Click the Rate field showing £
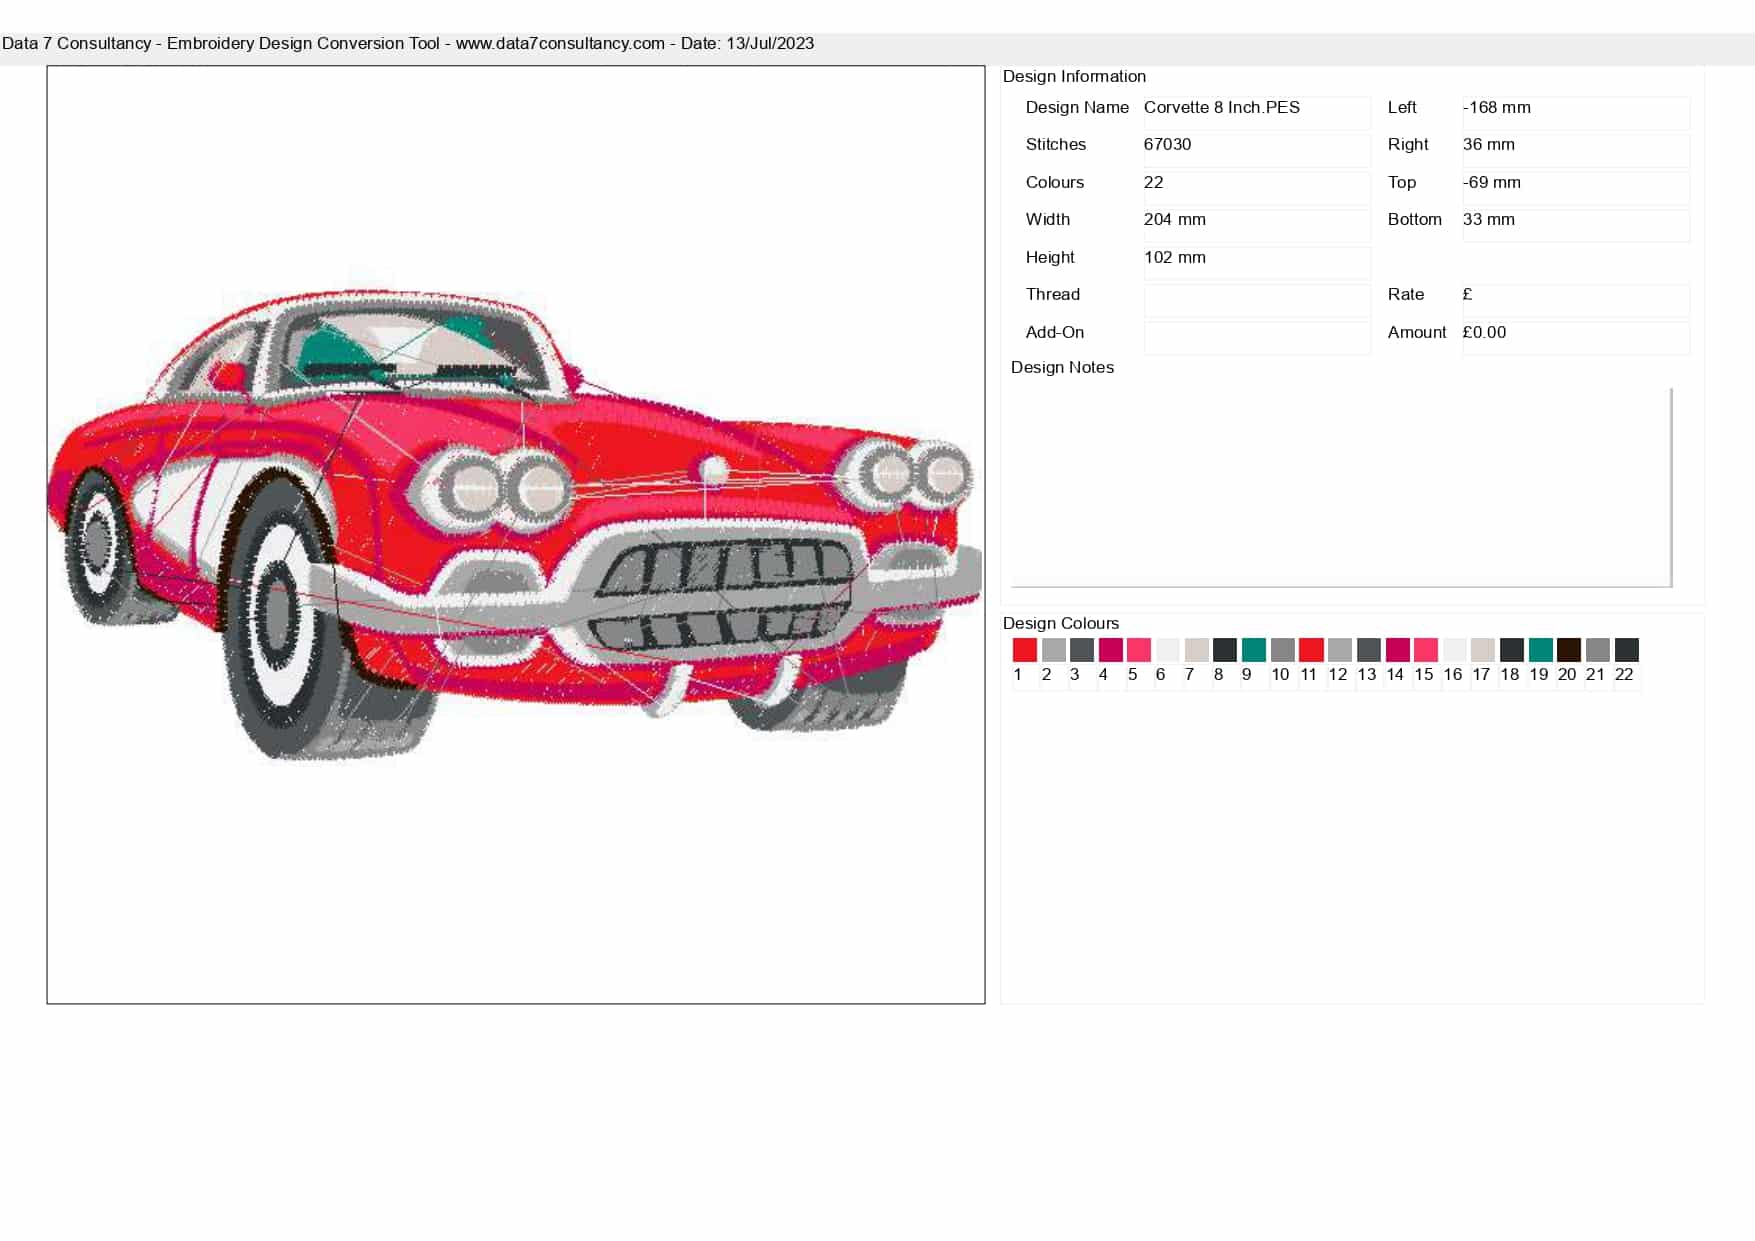The width and height of the screenshot is (1755, 1241). pos(1576,300)
